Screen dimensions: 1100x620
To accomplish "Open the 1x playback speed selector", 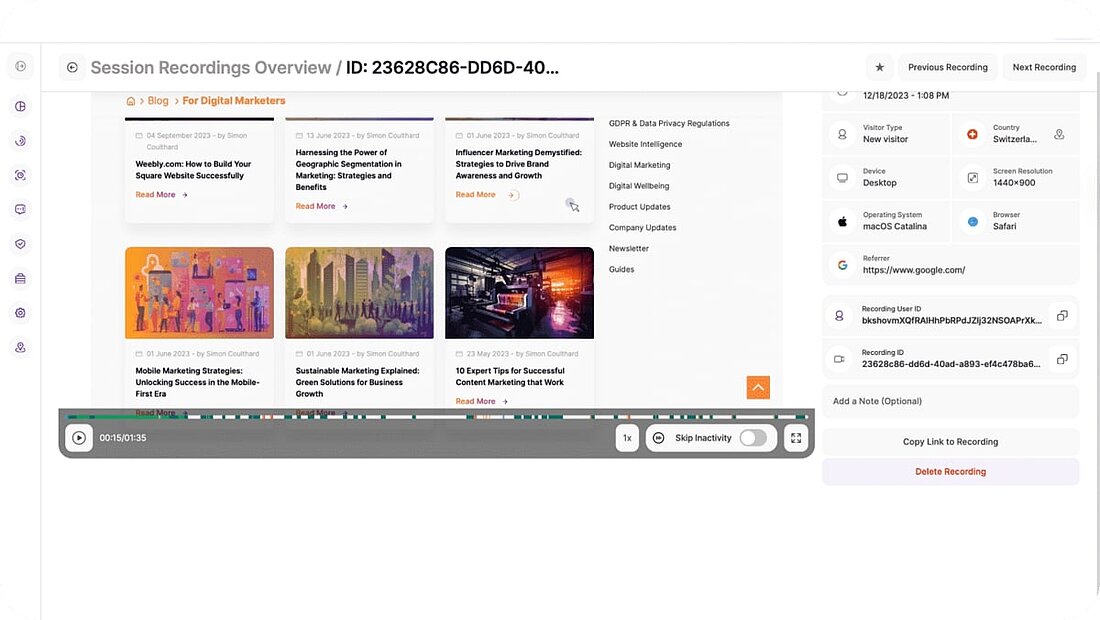I will pos(627,438).
